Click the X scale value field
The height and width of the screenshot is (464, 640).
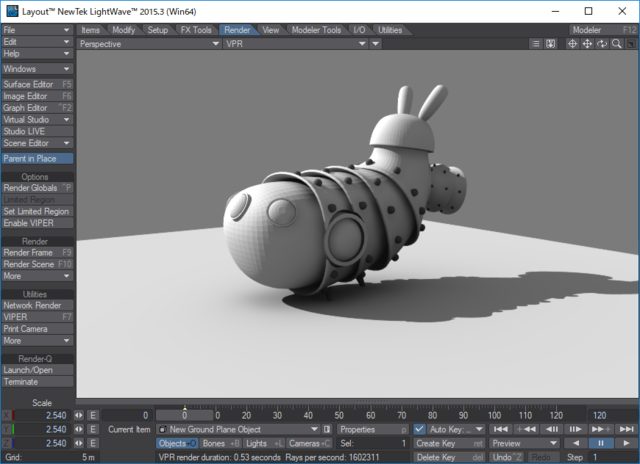tap(42, 415)
